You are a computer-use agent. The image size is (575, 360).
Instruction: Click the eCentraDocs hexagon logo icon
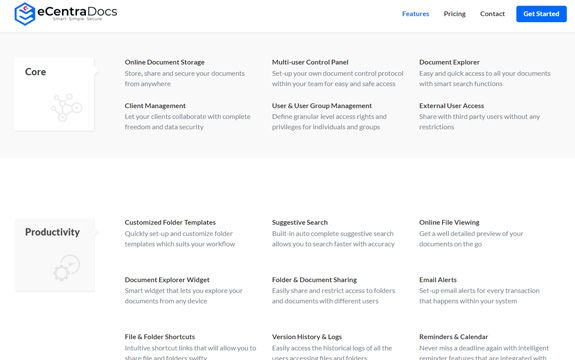point(25,14)
